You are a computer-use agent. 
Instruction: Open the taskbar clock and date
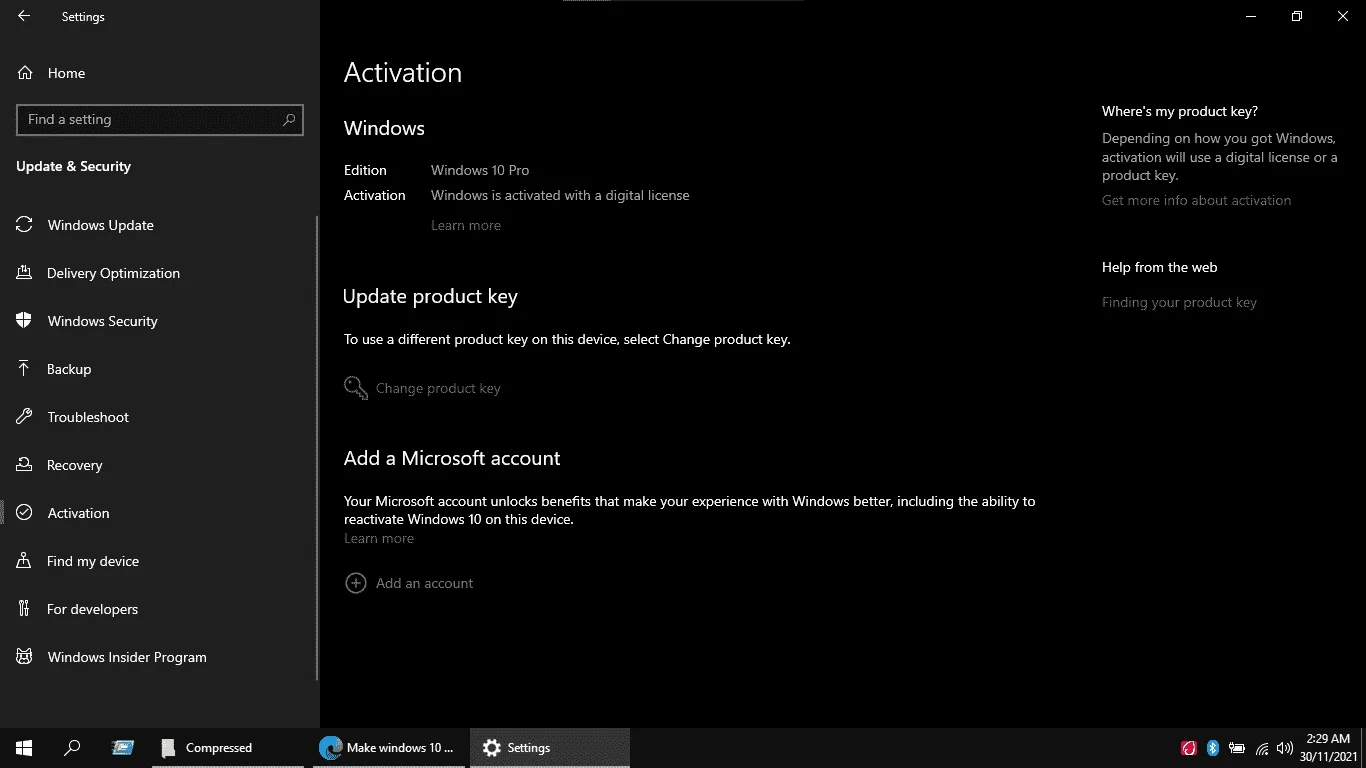point(1329,747)
